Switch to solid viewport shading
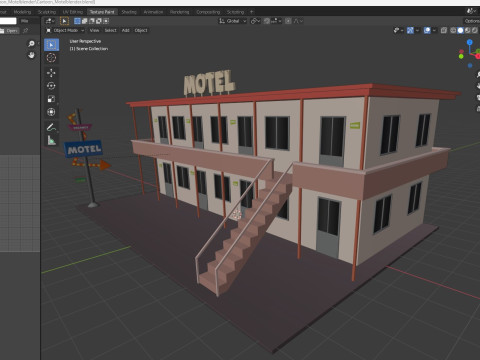The height and width of the screenshot is (360, 480). click(x=460, y=30)
